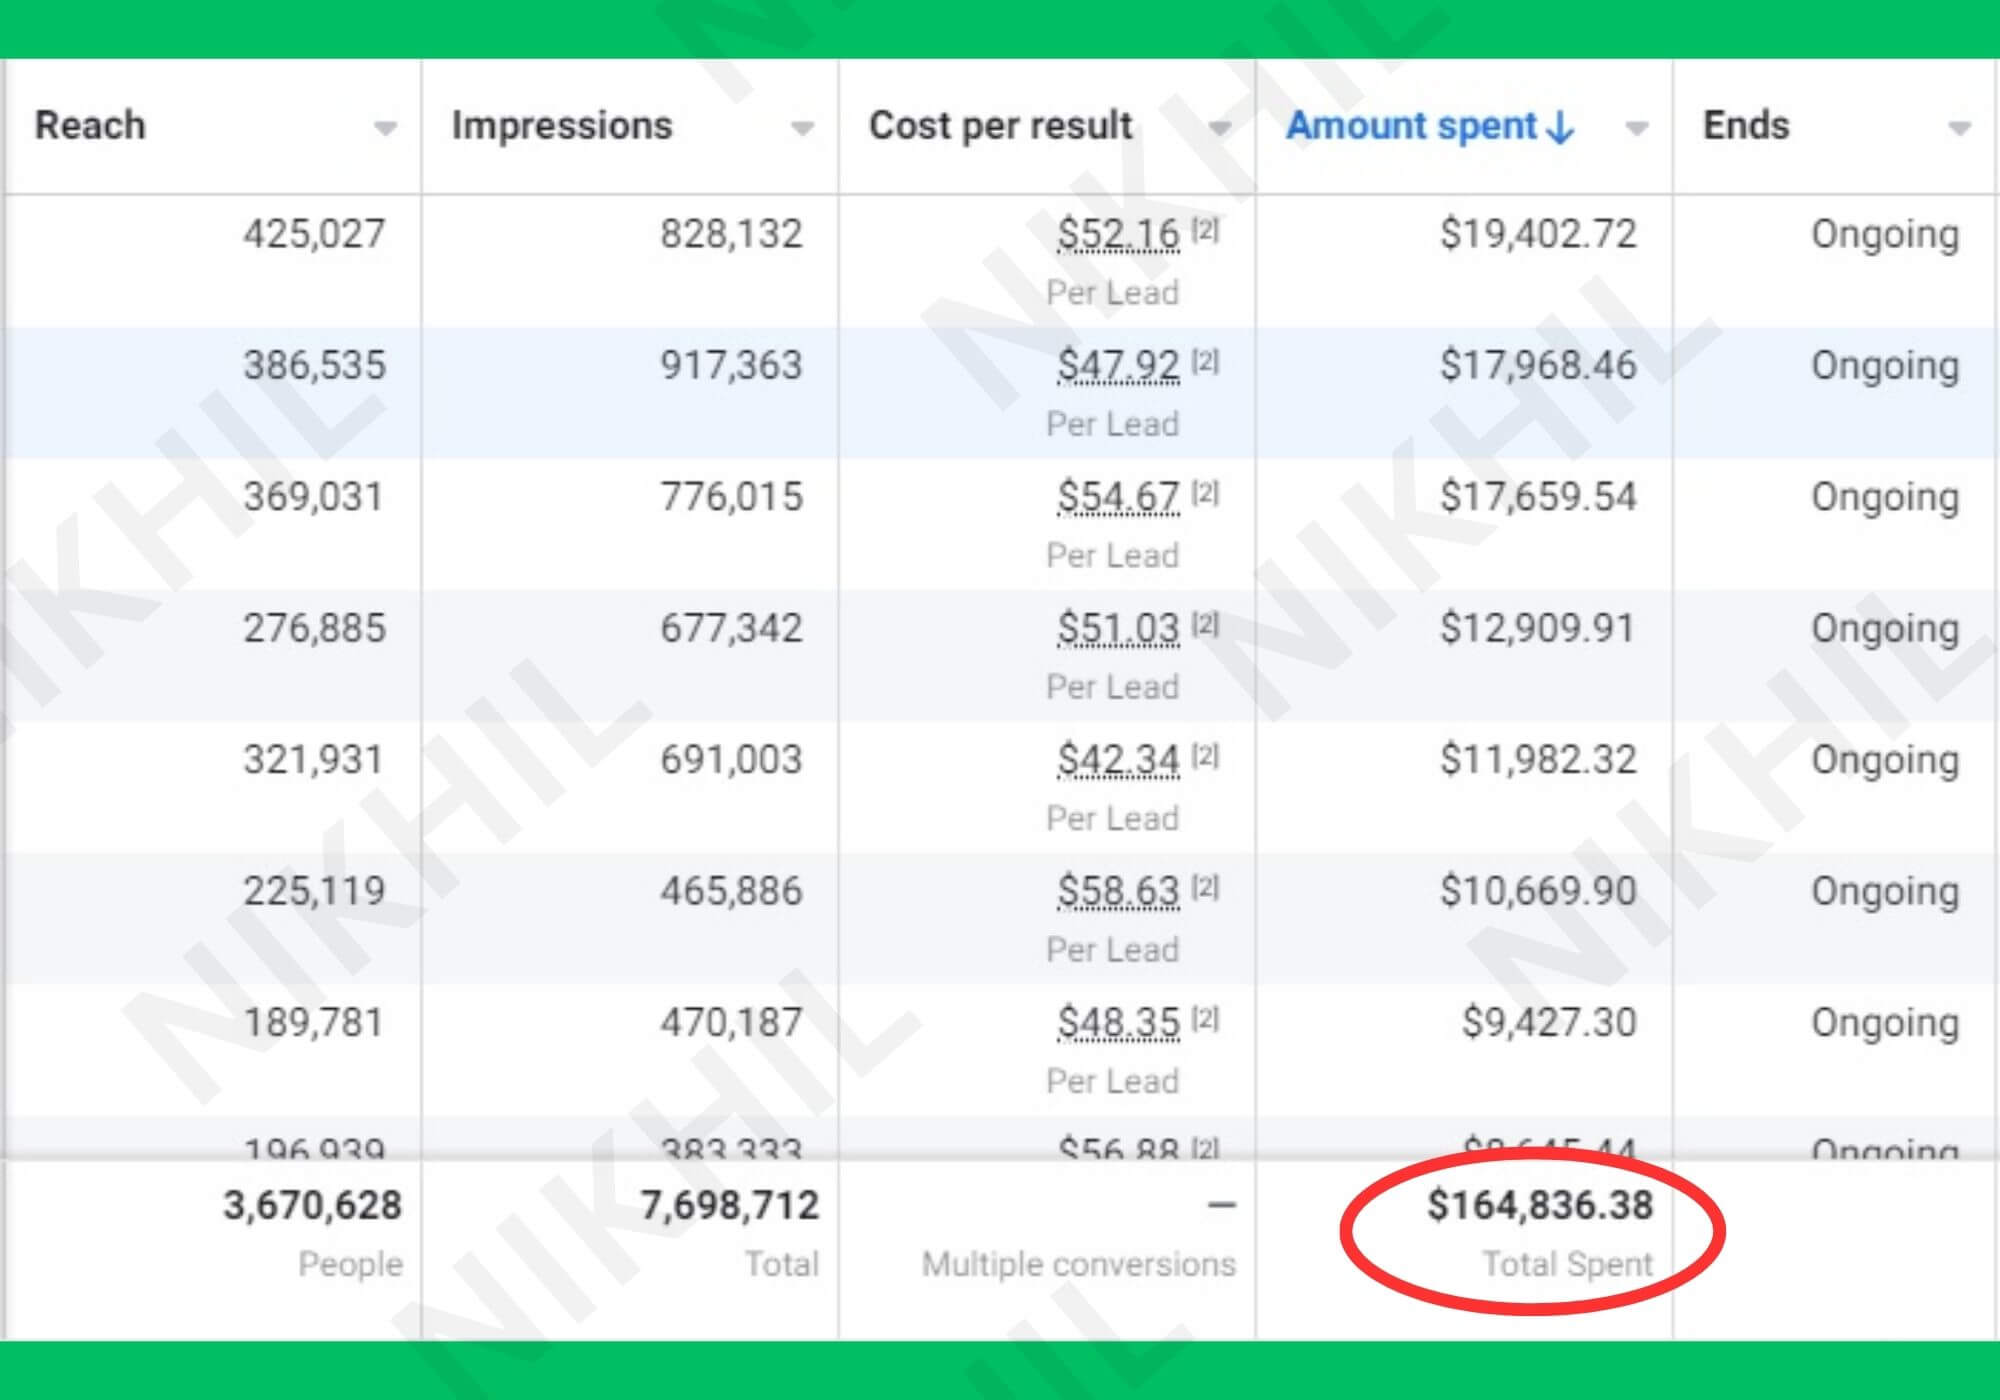Click the Reach column header
This screenshot has height=1400, width=2000.
pos(90,126)
